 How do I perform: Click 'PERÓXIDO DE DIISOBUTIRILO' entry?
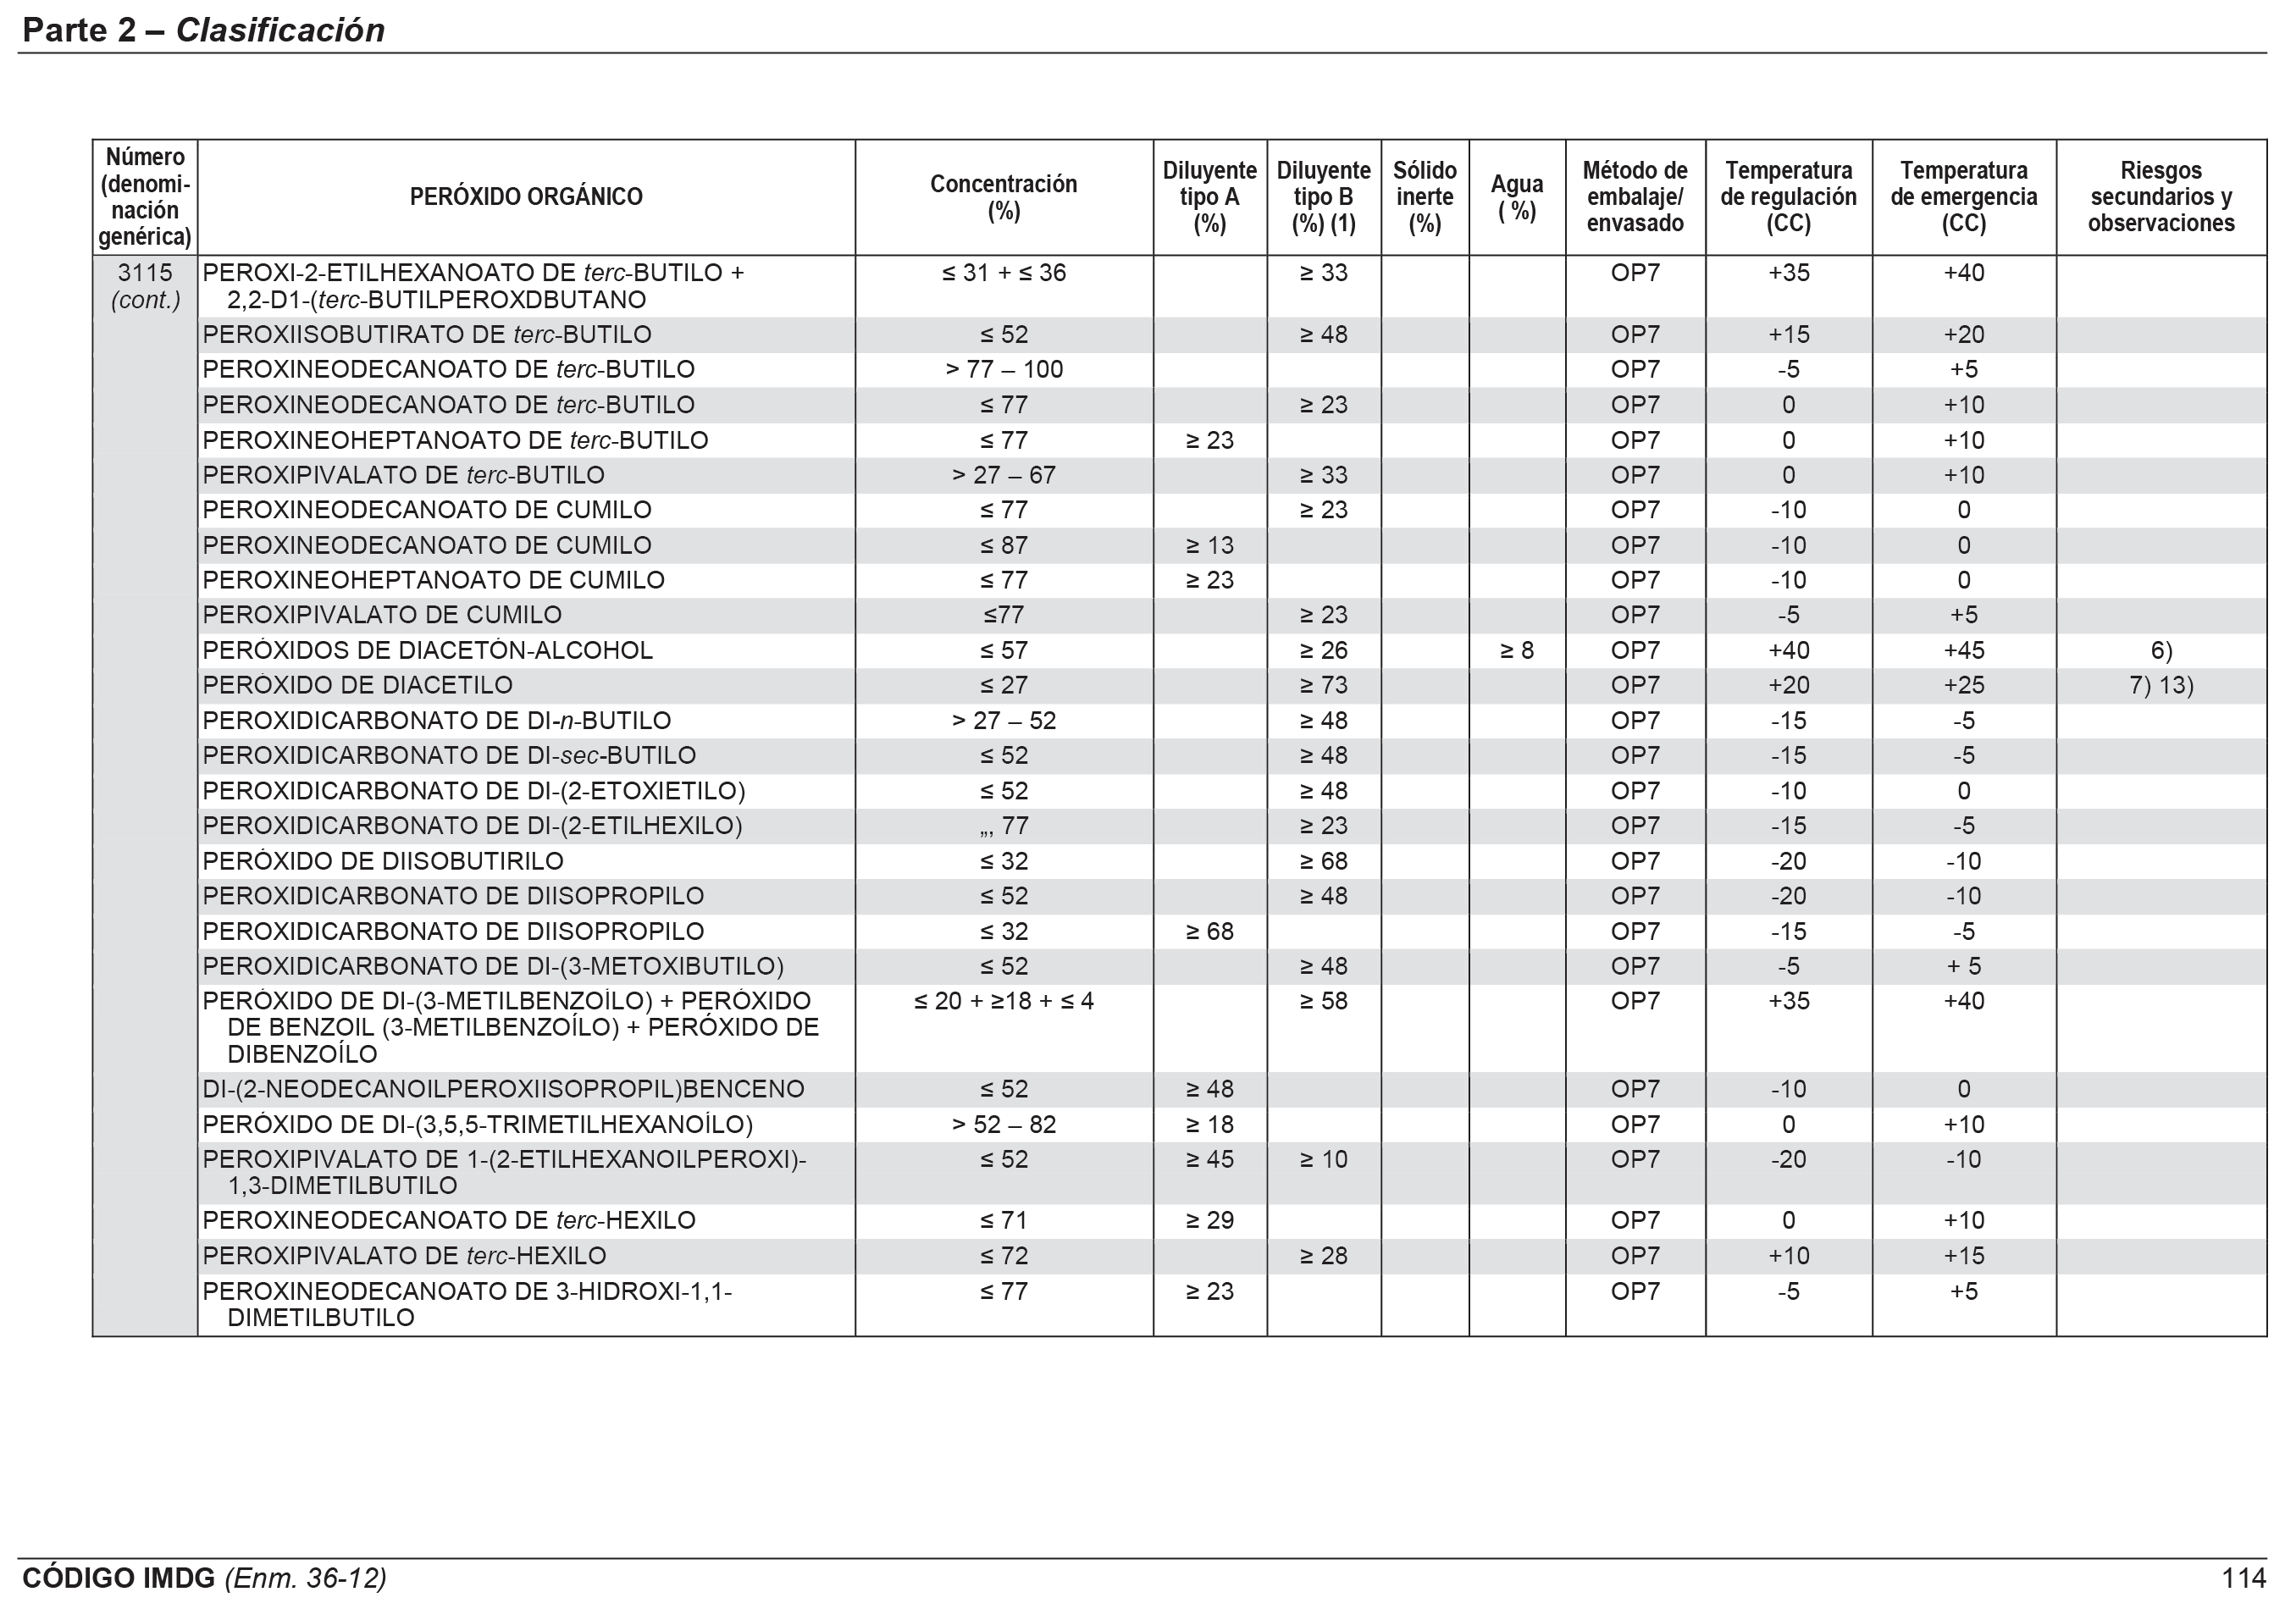383,861
